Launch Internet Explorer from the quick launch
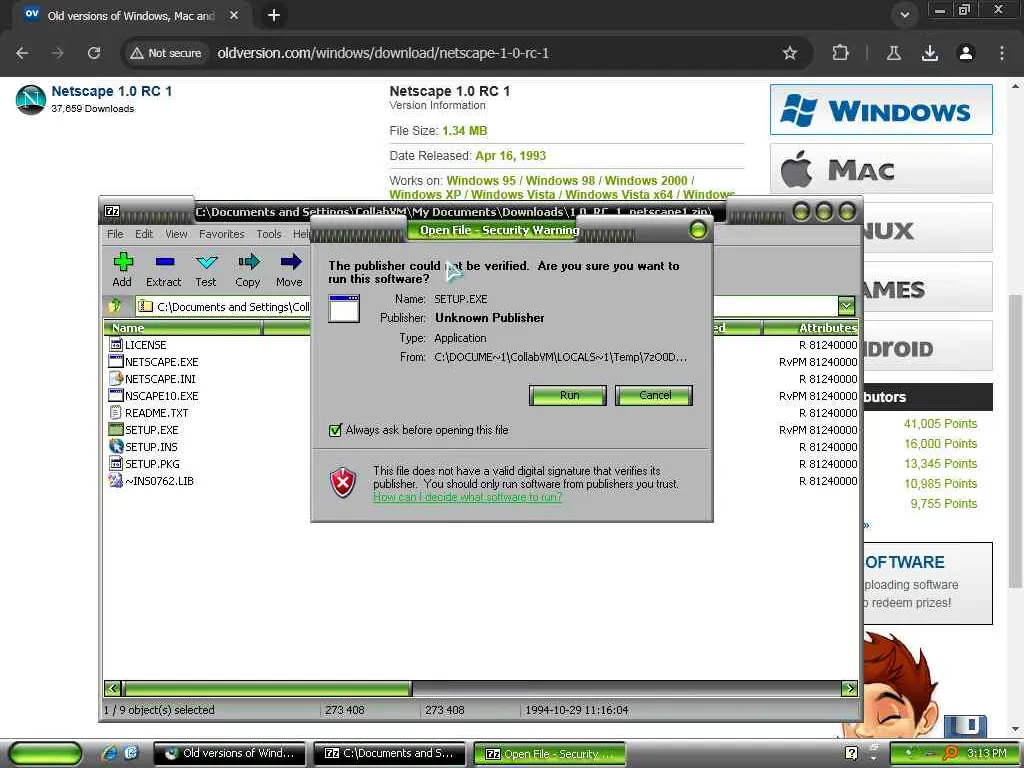1024x768 pixels. 109,753
